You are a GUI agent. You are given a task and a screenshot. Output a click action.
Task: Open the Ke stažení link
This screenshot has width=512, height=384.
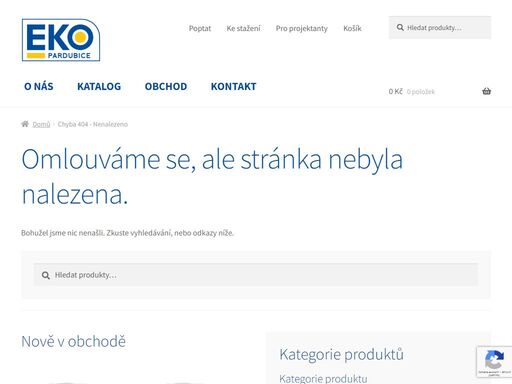(243, 28)
